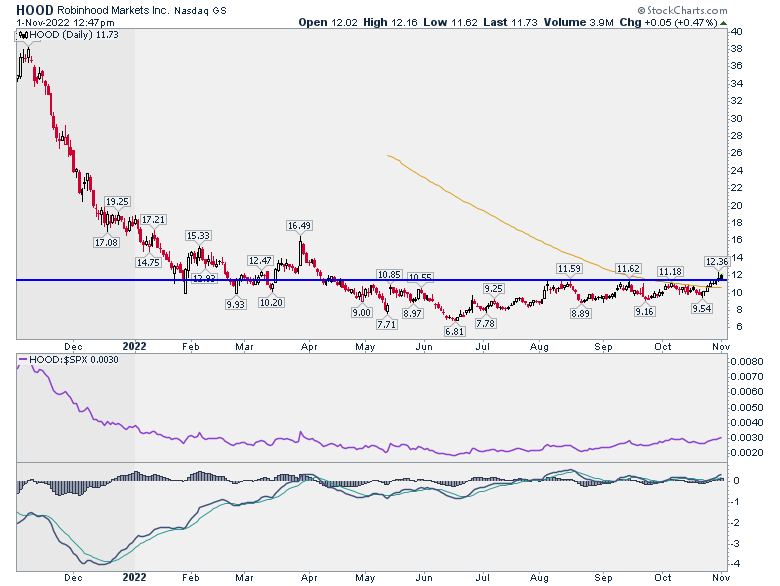Click the -4 tick on MACD axis
The image size is (780, 586).
click(735, 564)
